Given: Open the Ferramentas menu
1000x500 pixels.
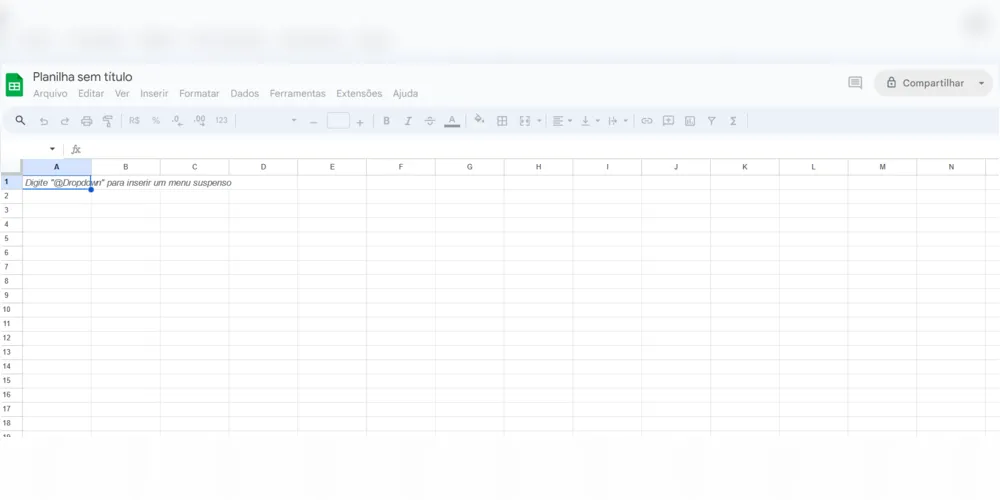Looking at the screenshot, I should pyautogui.click(x=298, y=94).
